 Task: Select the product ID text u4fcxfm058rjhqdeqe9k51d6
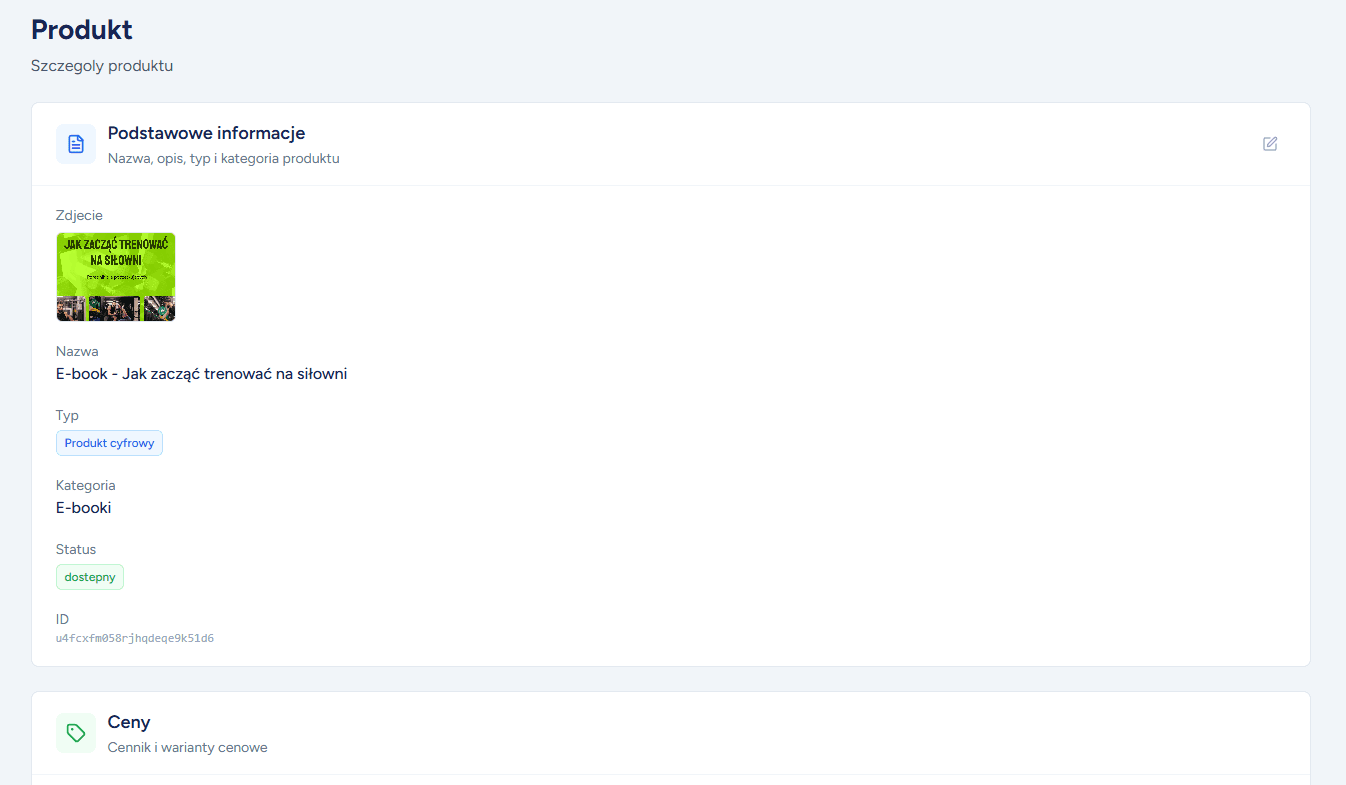(x=134, y=638)
